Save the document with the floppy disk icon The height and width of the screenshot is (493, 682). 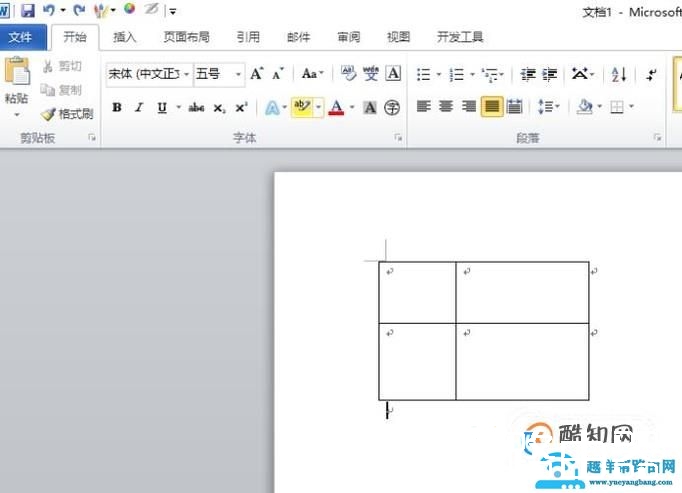pyautogui.click(x=27, y=10)
